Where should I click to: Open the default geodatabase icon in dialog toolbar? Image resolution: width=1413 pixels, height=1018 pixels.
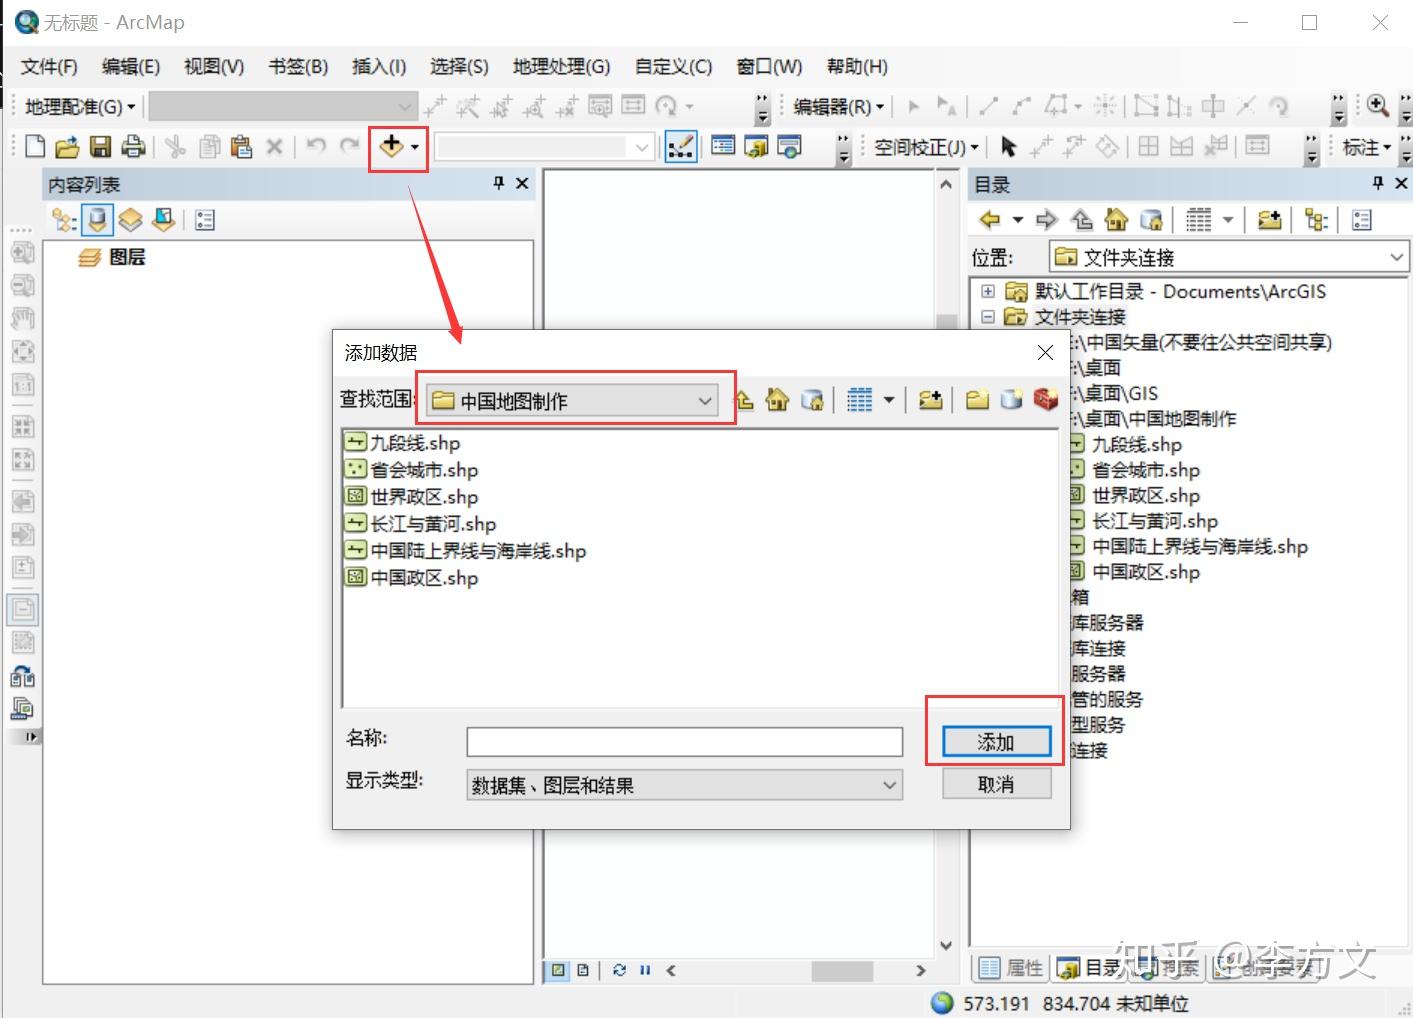pos(813,399)
